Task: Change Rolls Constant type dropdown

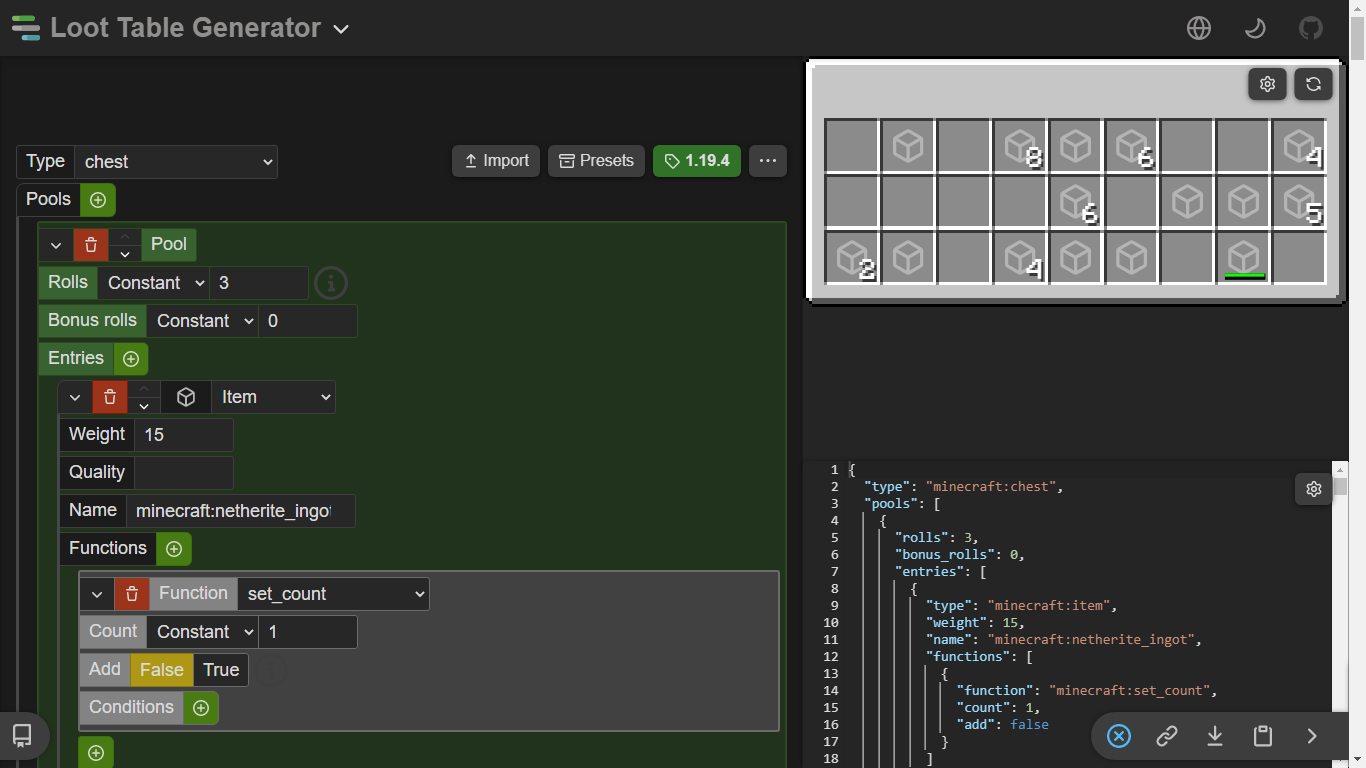Action: pos(153,283)
